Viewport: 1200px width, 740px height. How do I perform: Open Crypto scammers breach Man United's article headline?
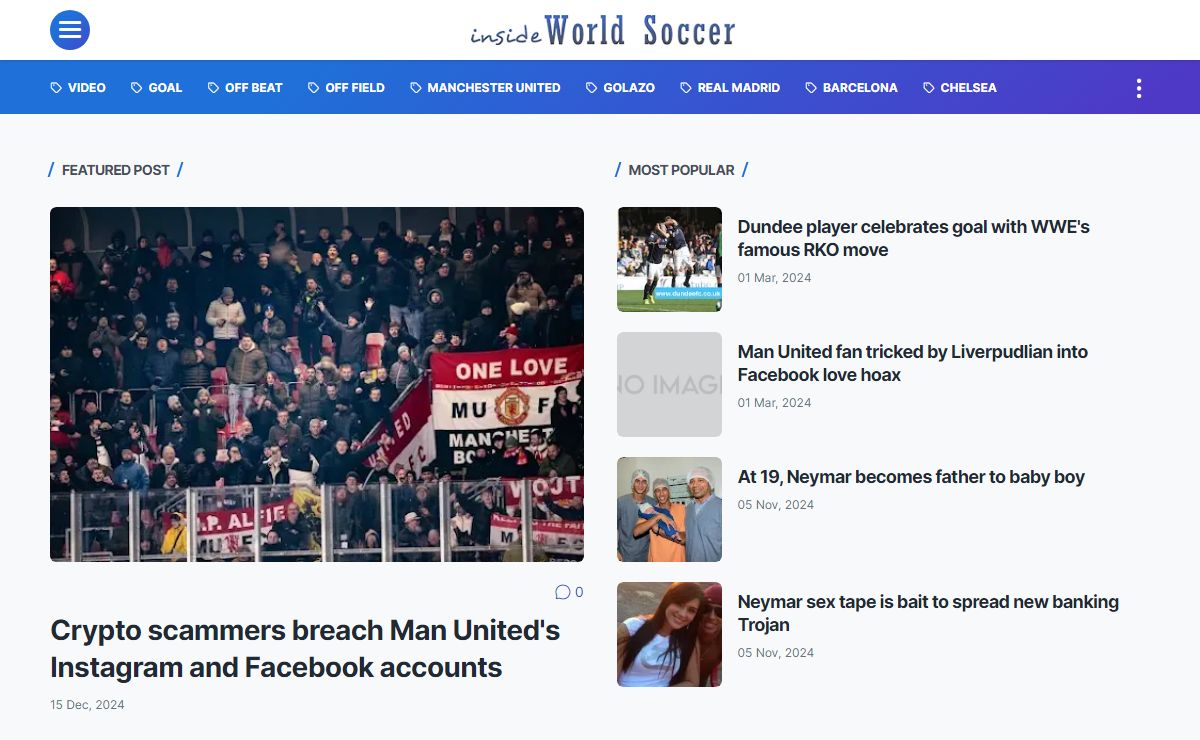coord(305,649)
